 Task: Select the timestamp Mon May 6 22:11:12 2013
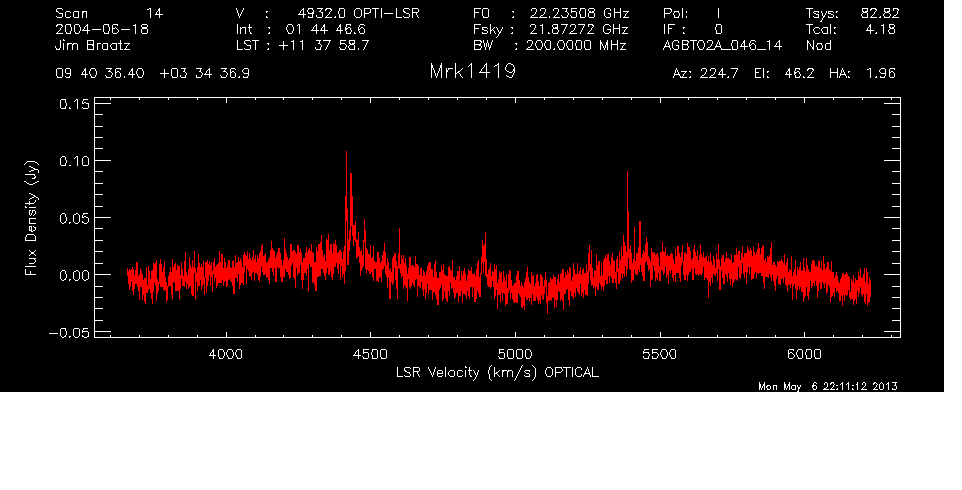pyautogui.click(x=828, y=386)
